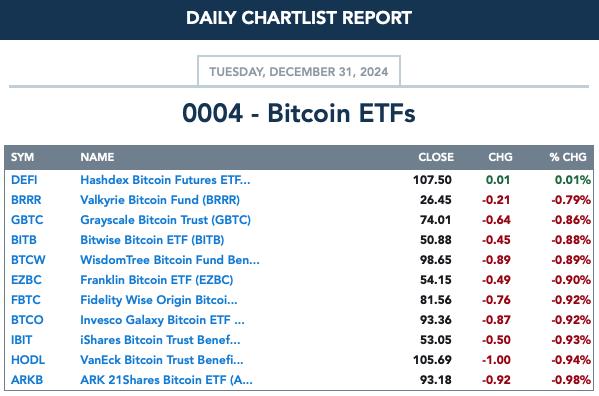599x396 pixels.
Task: Click the EZBC ticker symbol
Action: [x=26, y=280]
